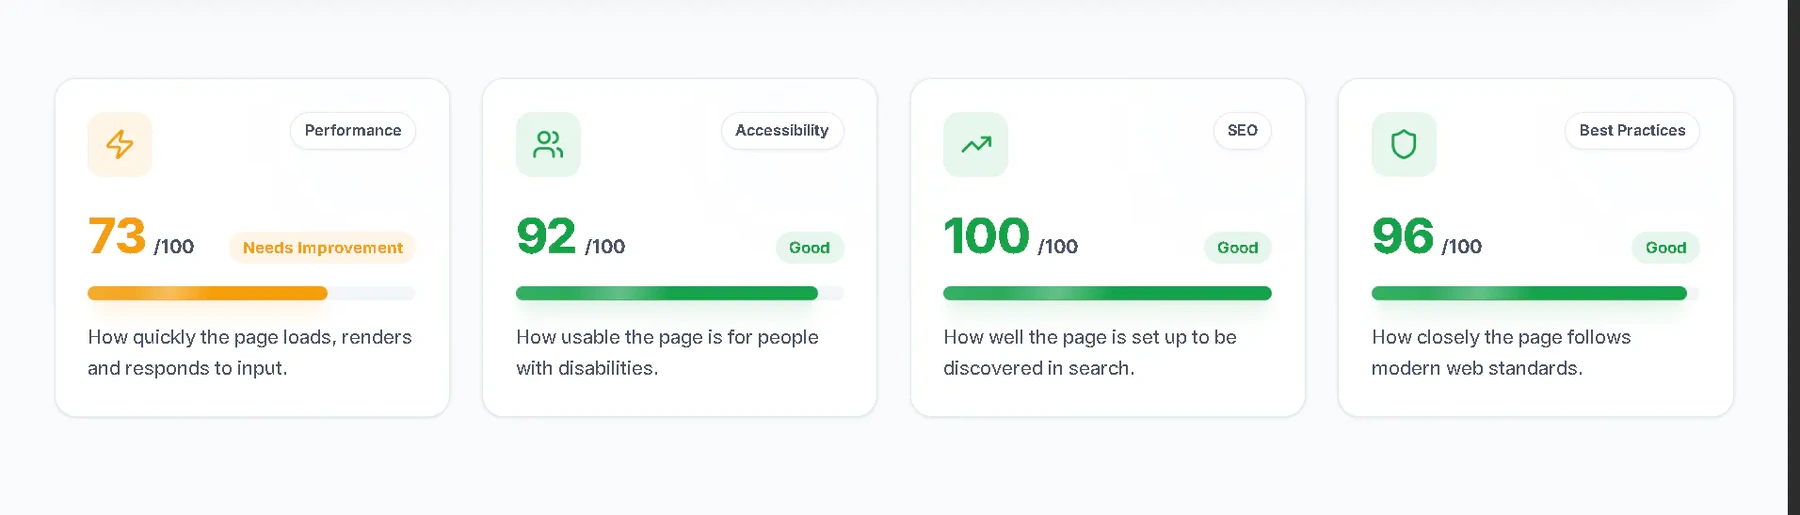Click the SEO trending arrow icon
Screen dimensions: 1800x515
pos(976,144)
